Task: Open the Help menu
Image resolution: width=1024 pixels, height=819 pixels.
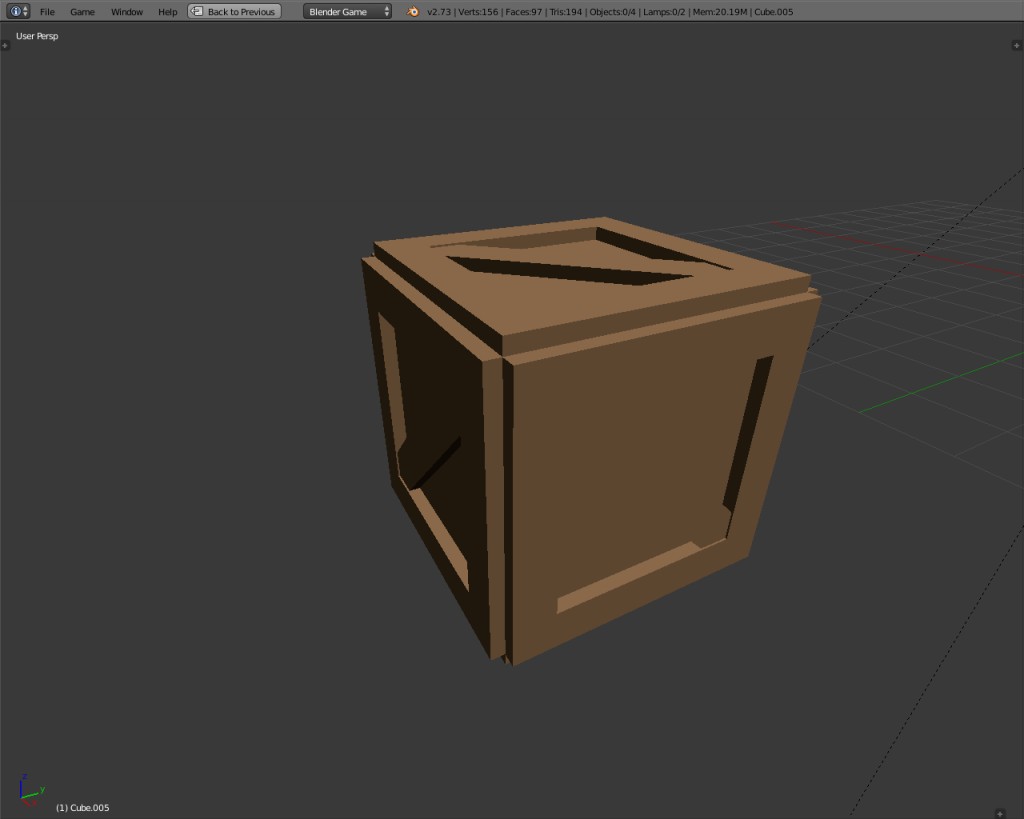Action: 167,12
